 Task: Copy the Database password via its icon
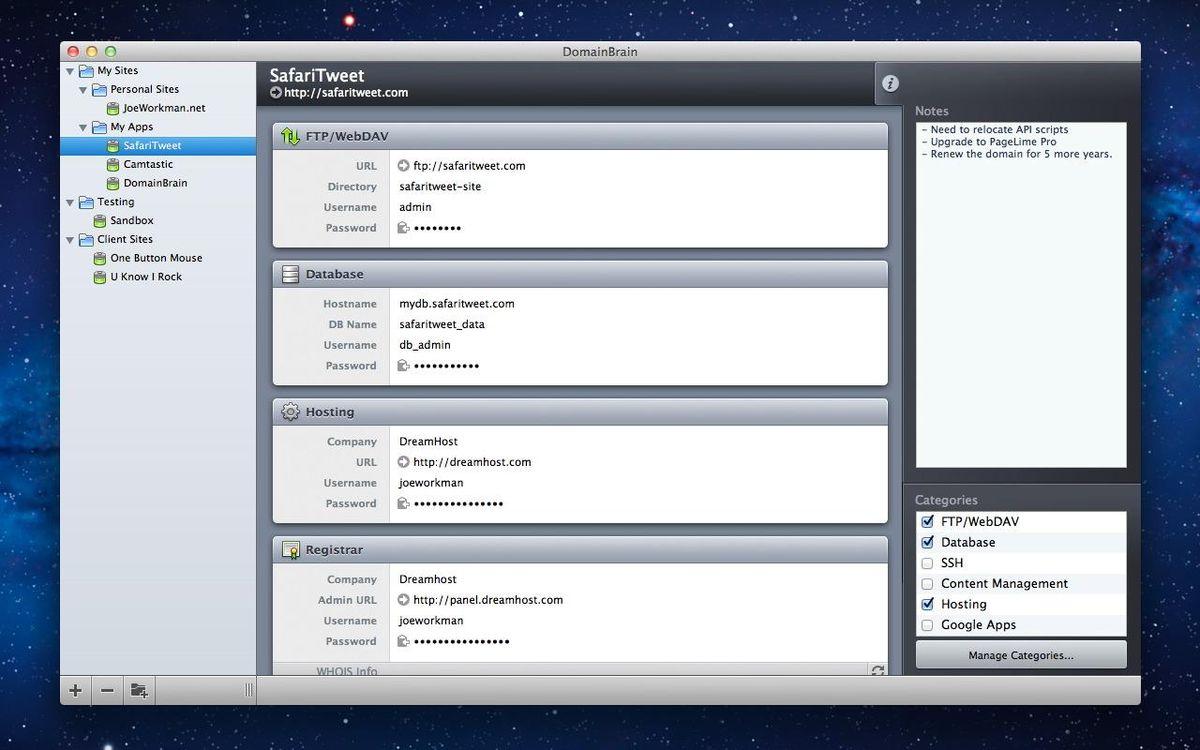click(404, 366)
